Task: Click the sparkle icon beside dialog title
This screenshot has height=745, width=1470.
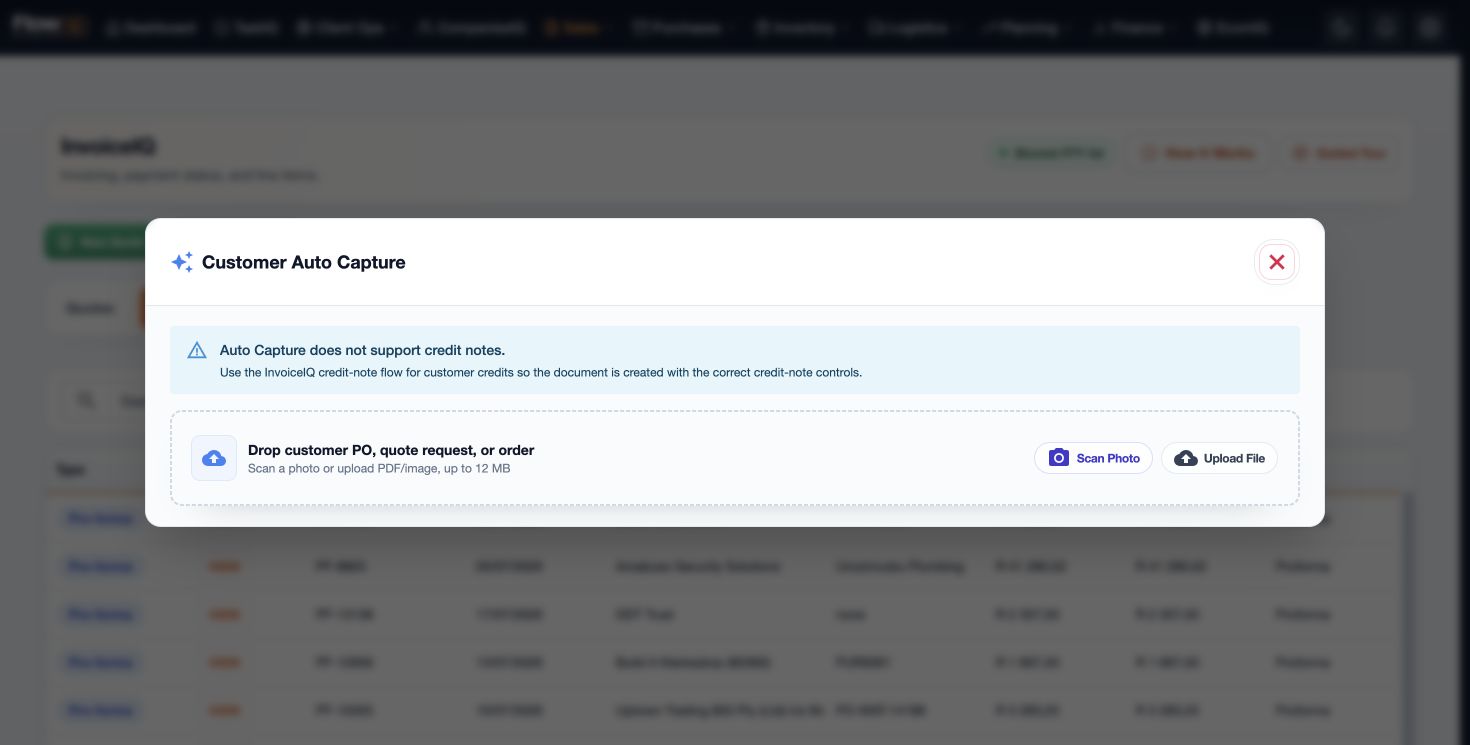Action: click(182, 262)
